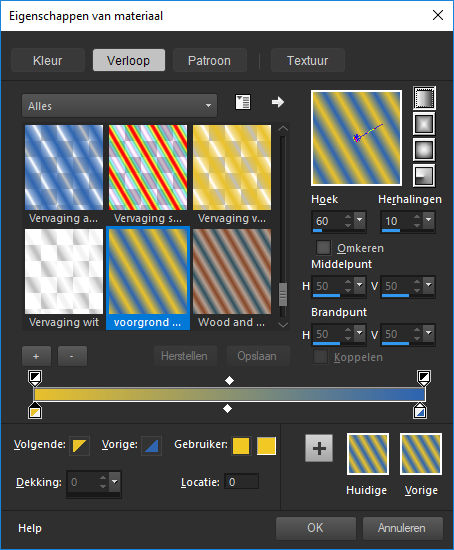
Task: Open the Alles category dropdown
Action: click(x=119, y=106)
